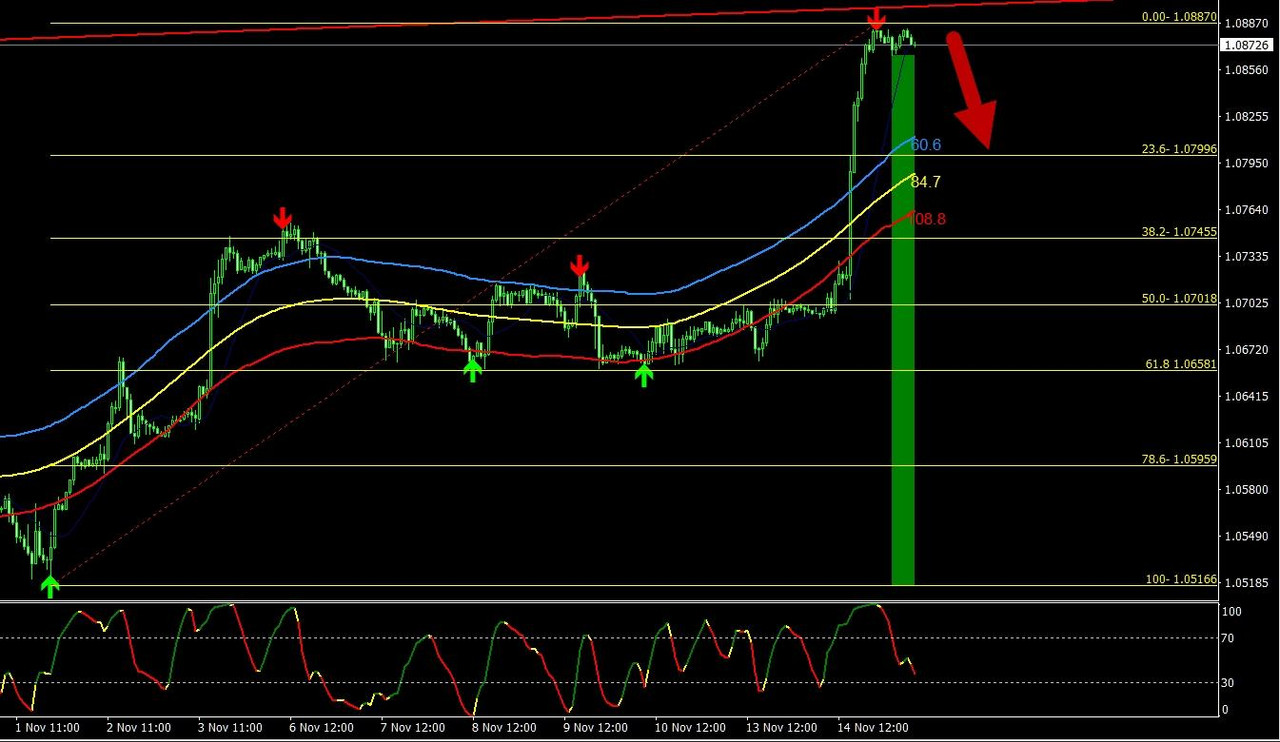Click the 1 Nov 11:00 time label
Viewport: 1280px width, 742px height.
tap(48, 727)
